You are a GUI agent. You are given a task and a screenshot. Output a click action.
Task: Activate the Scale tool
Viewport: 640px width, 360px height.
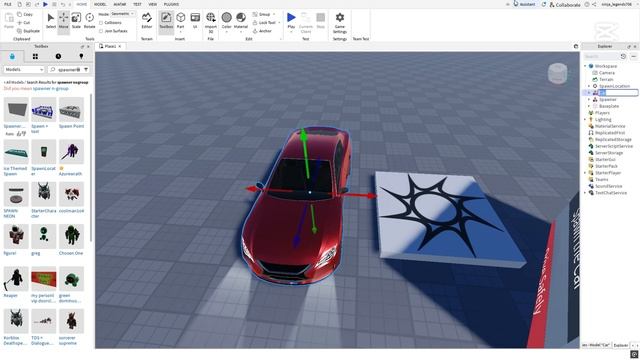76,20
